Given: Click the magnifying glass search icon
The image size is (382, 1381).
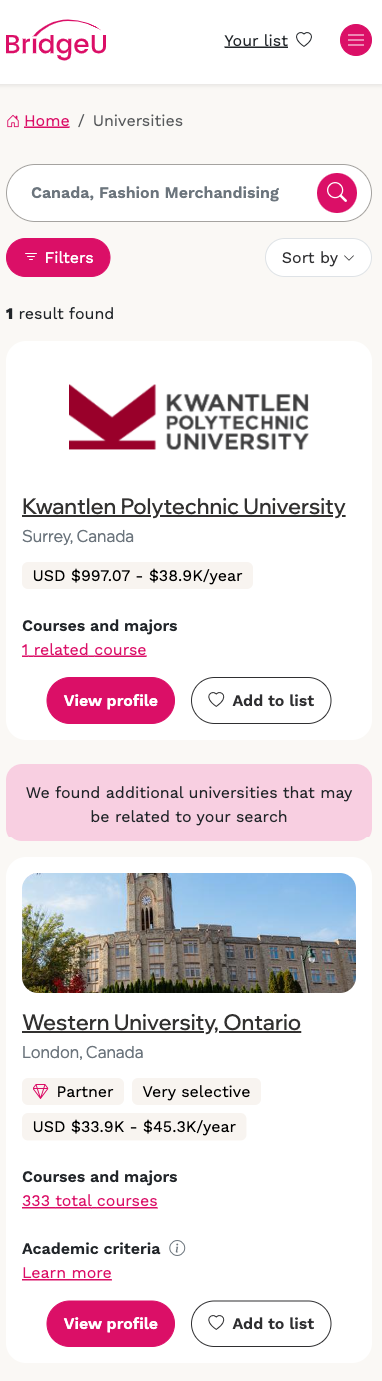Looking at the screenshot, I should coord(337,193).
